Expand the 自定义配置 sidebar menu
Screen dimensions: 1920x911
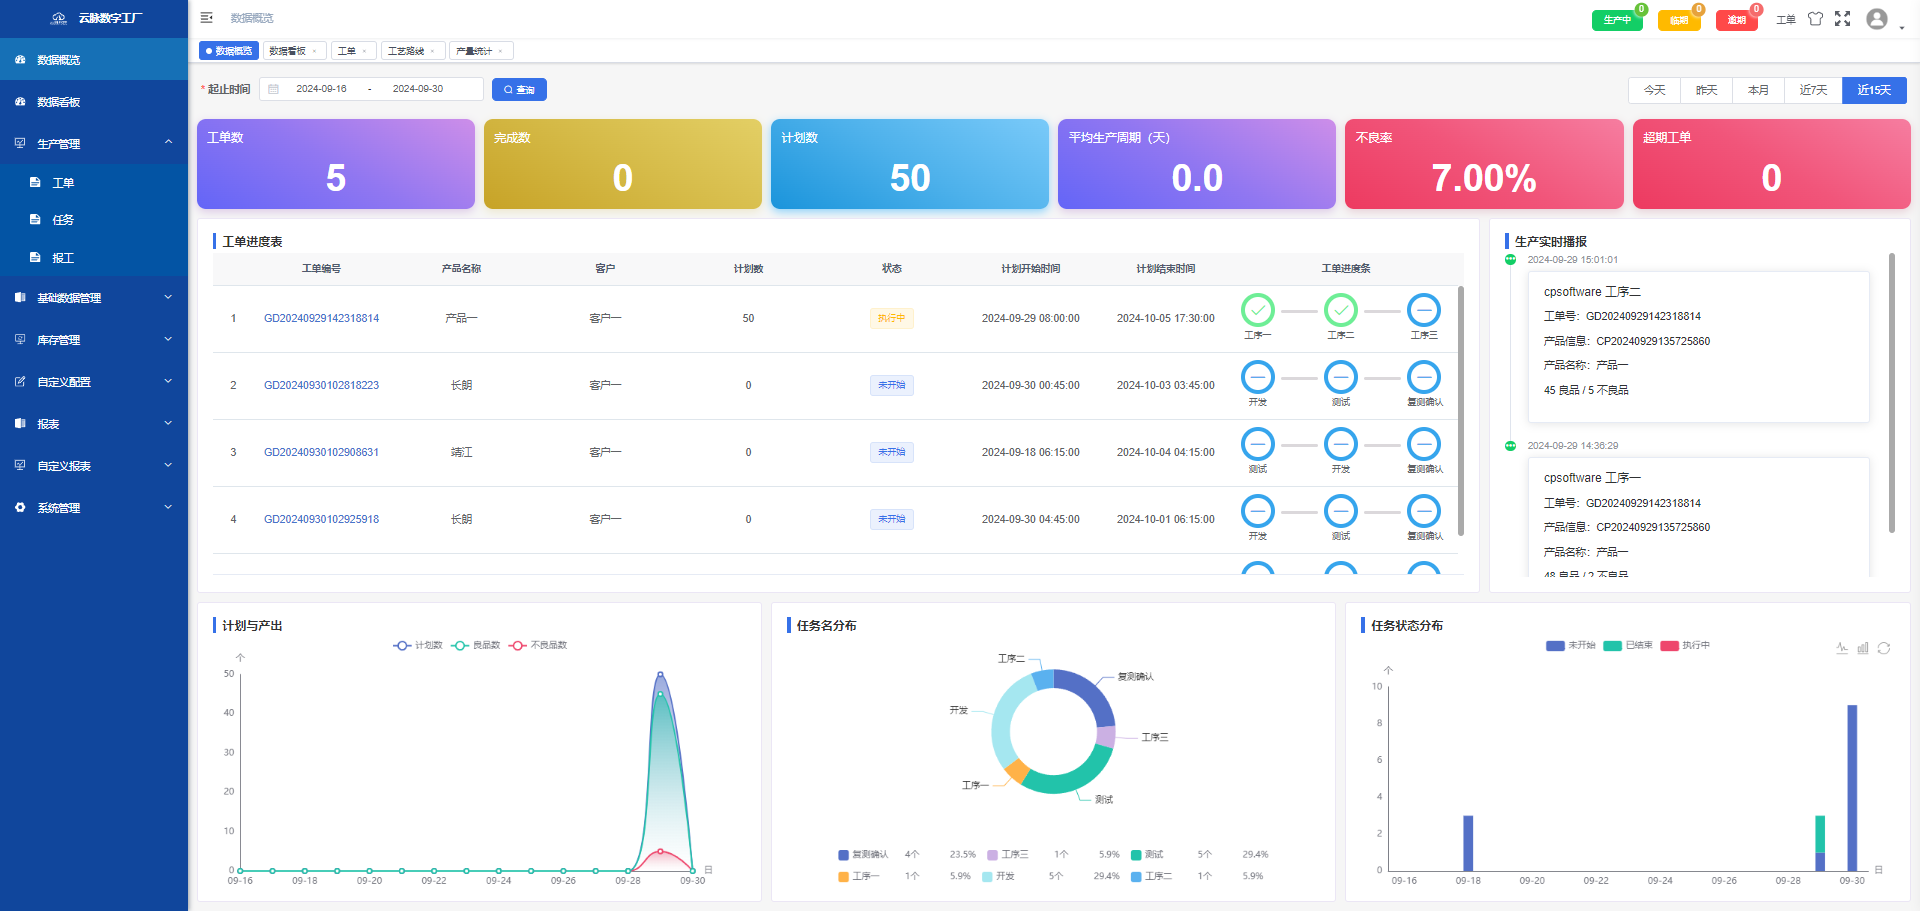(x=94, y=382)
